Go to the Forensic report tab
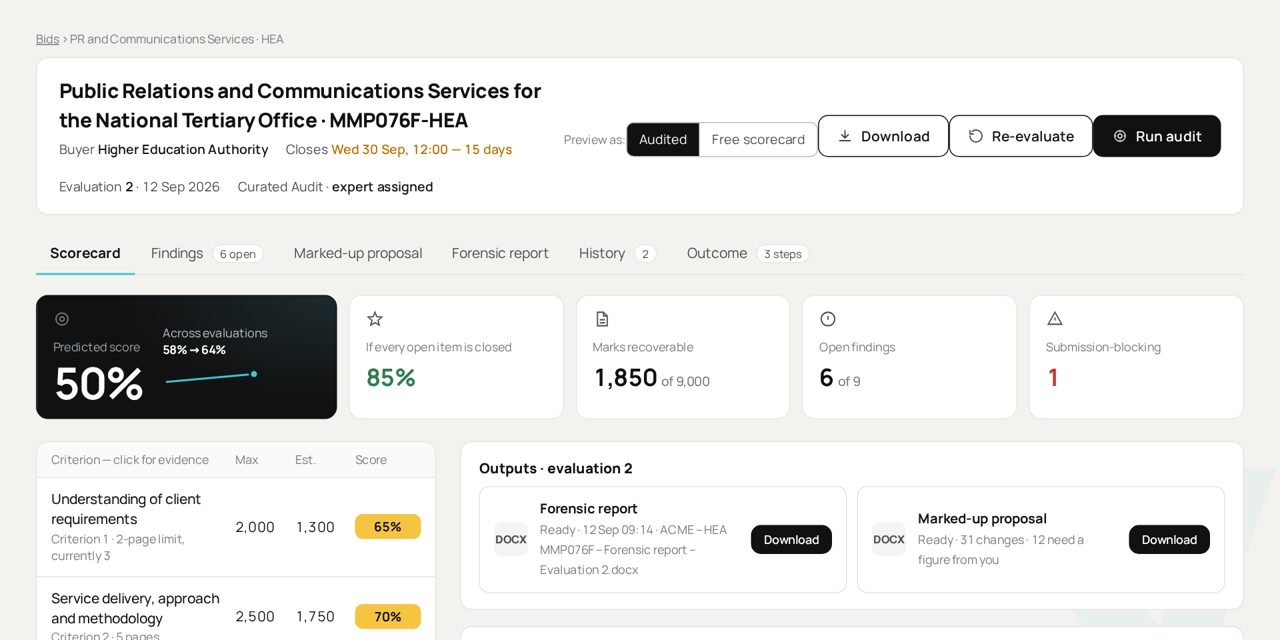1280x640 pixels. (x=500, y=253)
